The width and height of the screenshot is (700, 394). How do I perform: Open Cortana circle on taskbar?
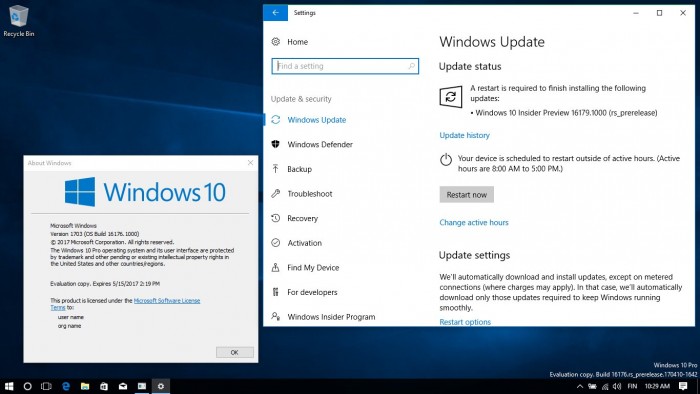click(28, 386)
